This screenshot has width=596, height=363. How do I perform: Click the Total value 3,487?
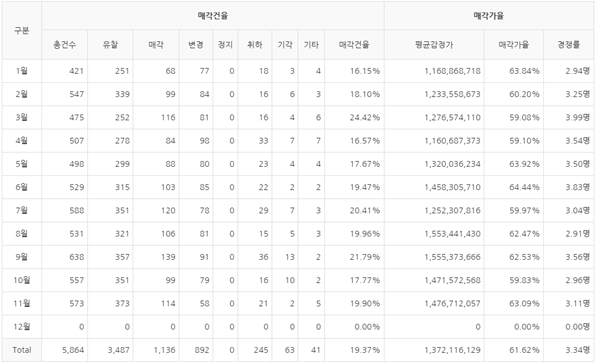[119, 350]
